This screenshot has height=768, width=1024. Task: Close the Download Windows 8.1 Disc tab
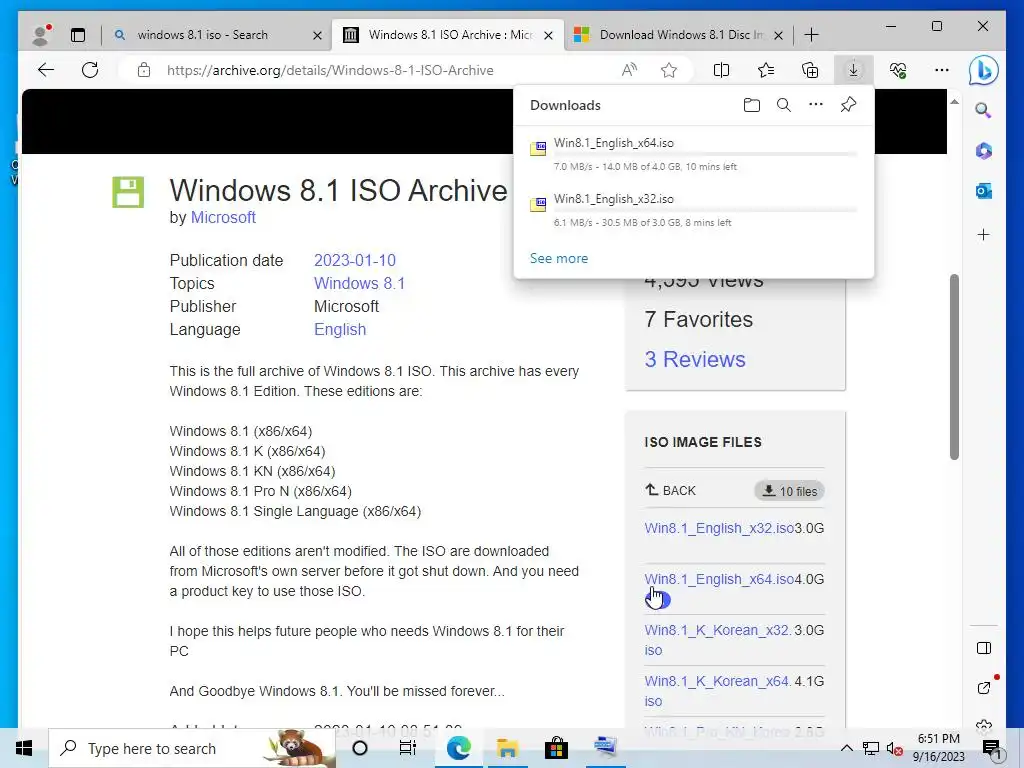[778, 35]
